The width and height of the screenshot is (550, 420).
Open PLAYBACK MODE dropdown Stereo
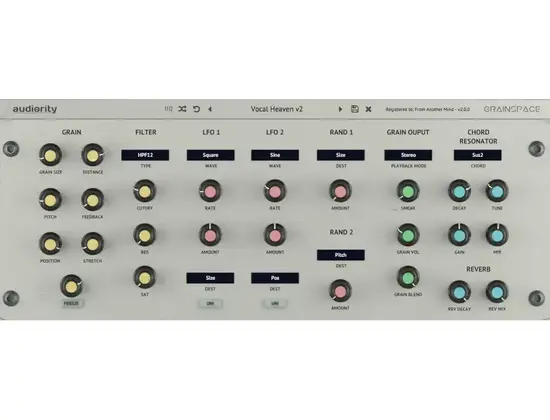click(x=408, y=155)
